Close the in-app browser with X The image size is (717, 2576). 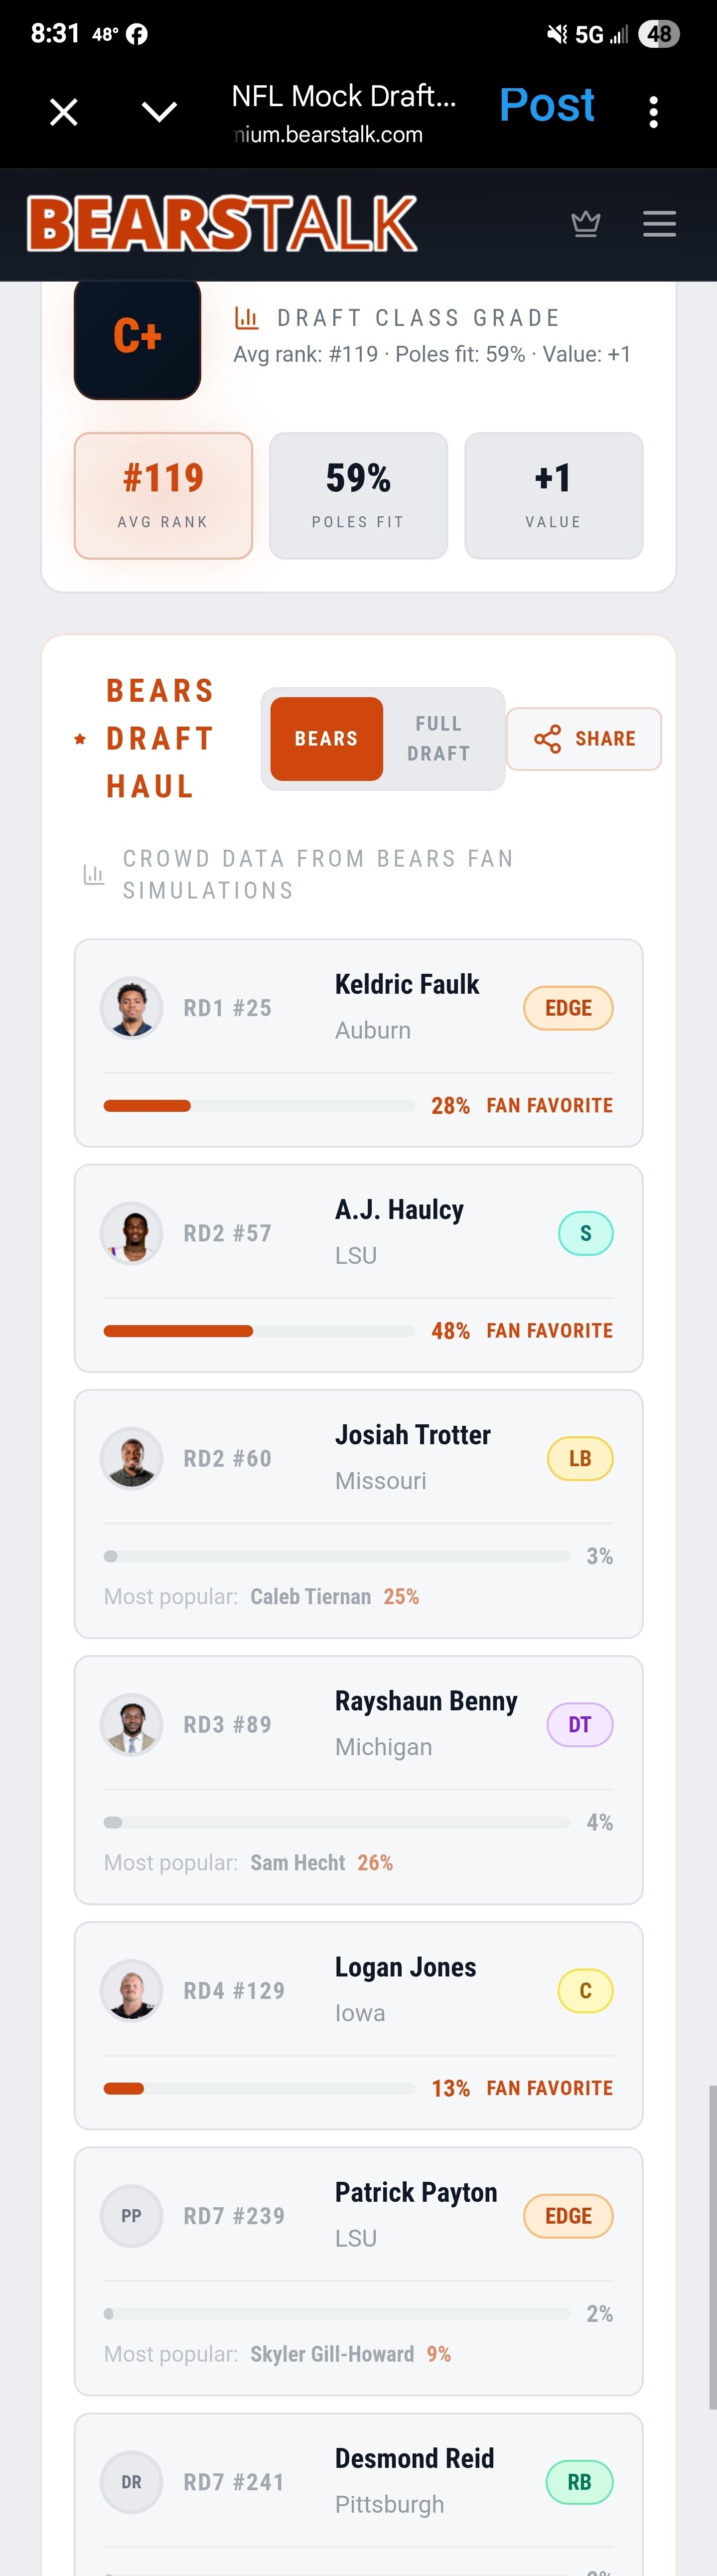pos(64,112)
